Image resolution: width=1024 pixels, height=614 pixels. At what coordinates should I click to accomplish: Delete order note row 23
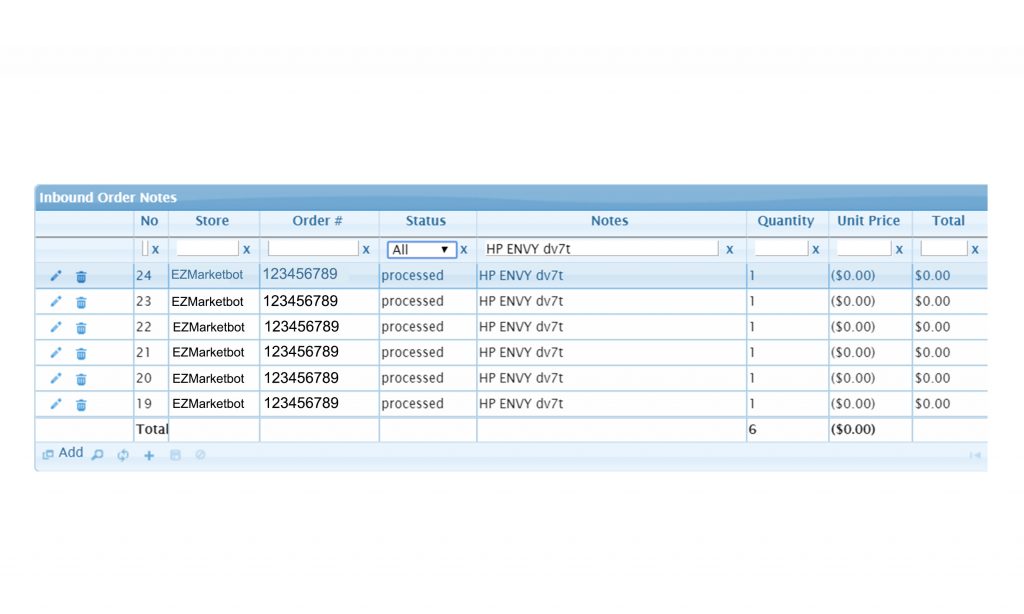click(x=81, y=302)
